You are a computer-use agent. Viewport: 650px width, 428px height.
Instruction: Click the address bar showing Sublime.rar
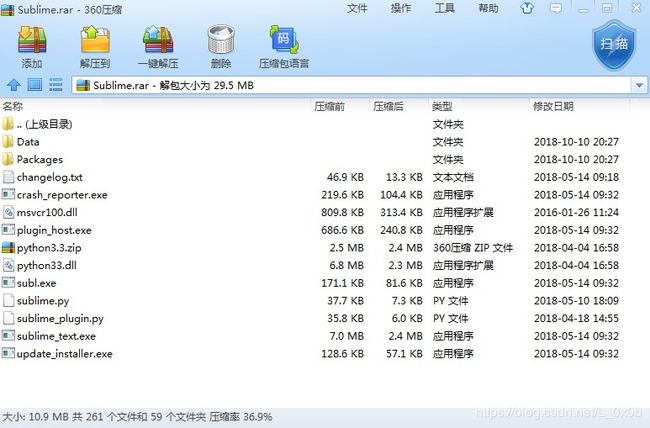point(352,85)
